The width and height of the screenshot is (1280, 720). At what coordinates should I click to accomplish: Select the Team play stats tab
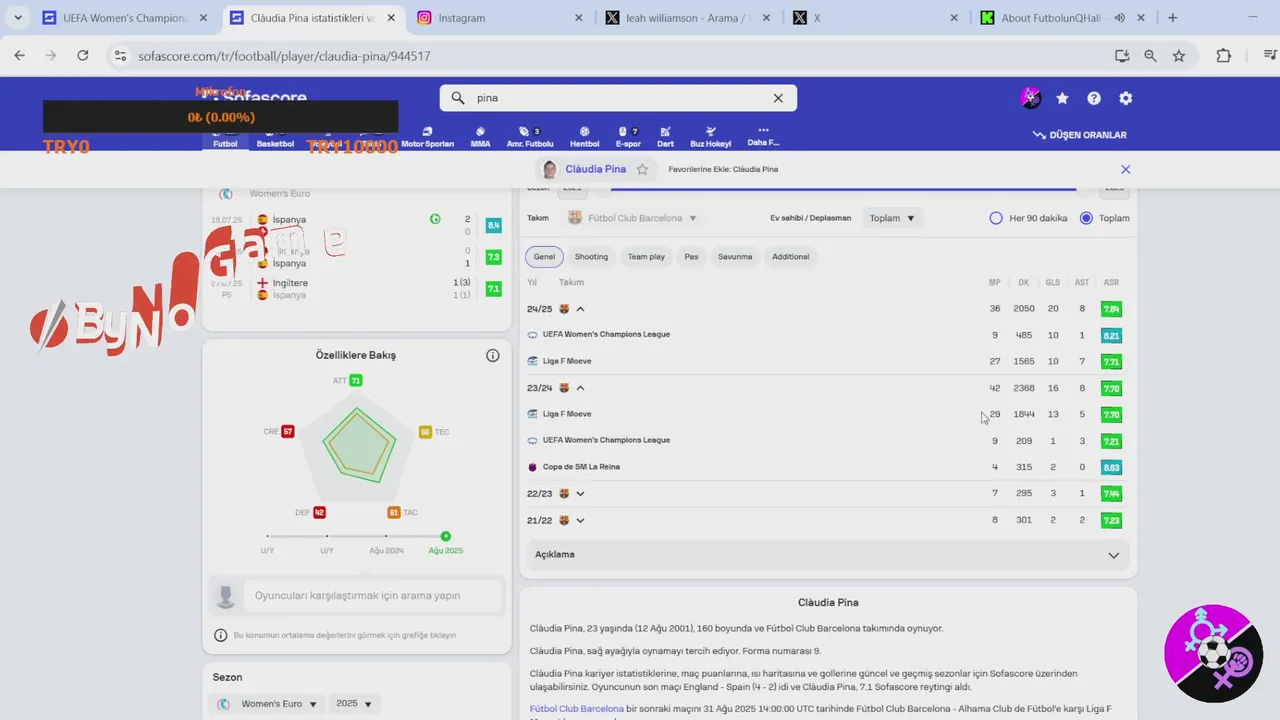coord(646,257)
